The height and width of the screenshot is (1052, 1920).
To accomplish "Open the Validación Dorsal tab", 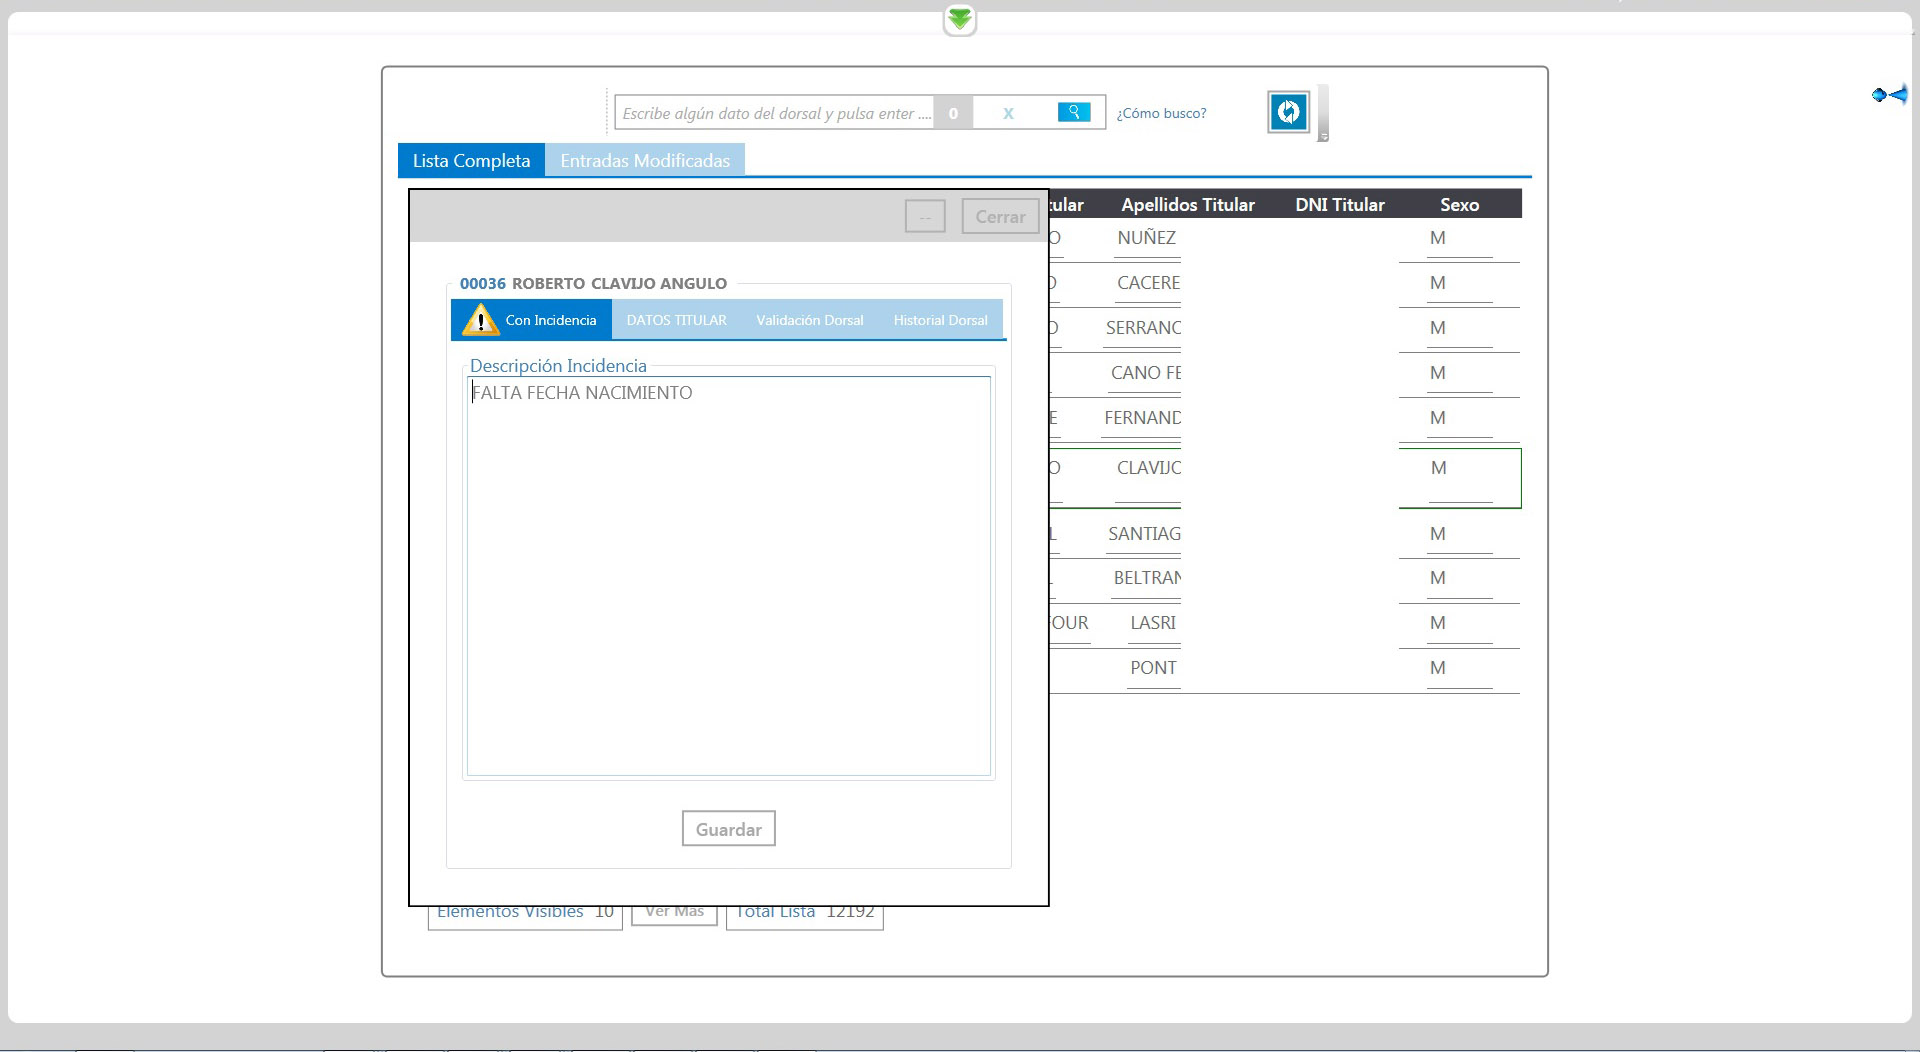I will [809, 320].
